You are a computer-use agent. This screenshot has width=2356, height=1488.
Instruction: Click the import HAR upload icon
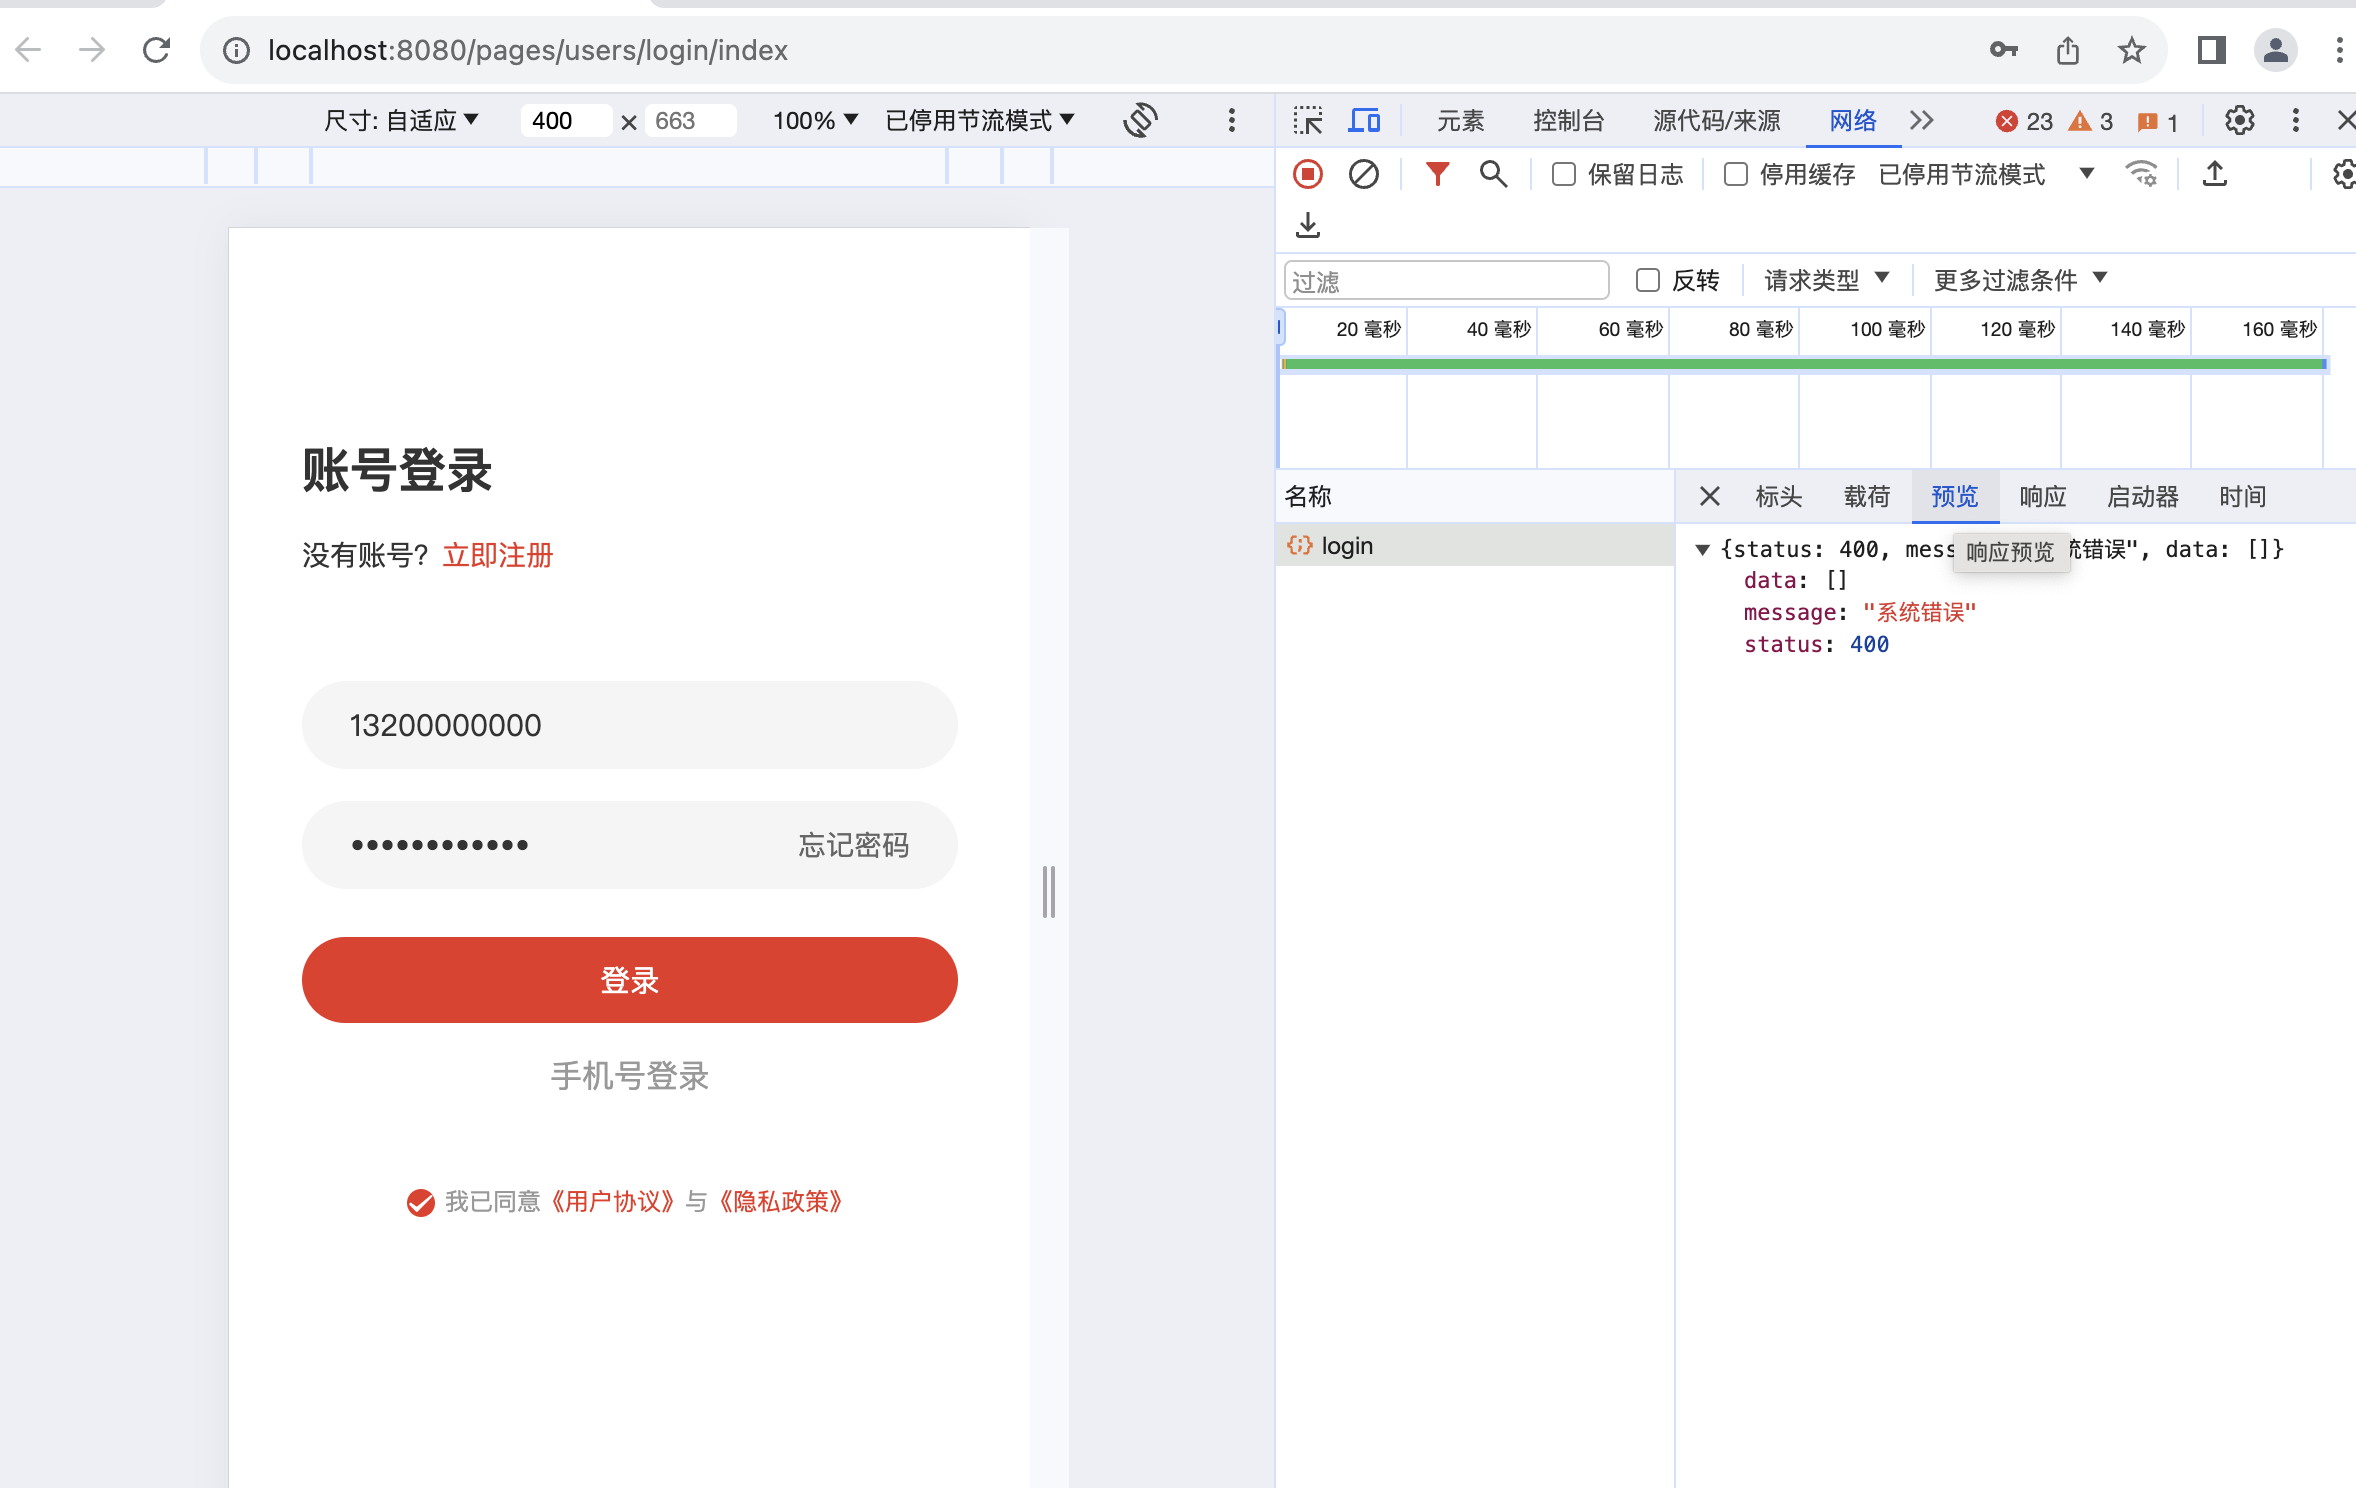[2215, 175]
